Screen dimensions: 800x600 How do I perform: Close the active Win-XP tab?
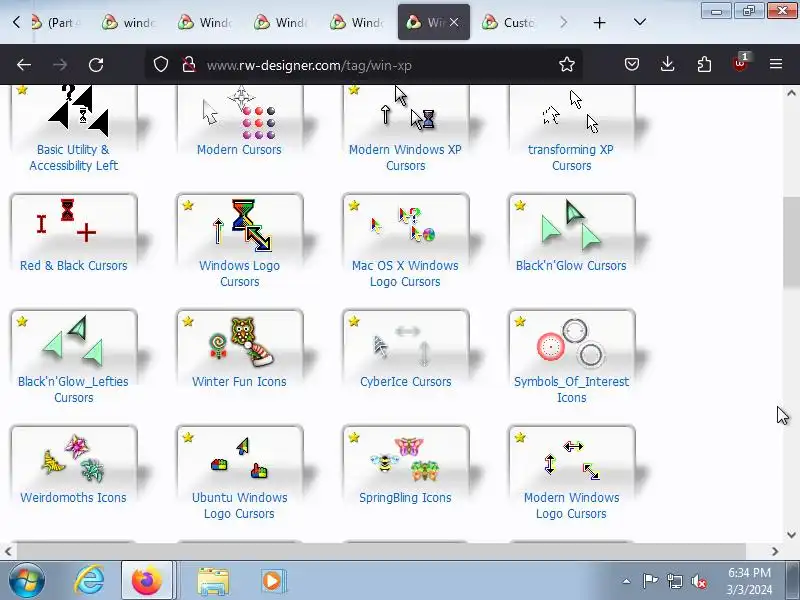[x=454, y=22]
